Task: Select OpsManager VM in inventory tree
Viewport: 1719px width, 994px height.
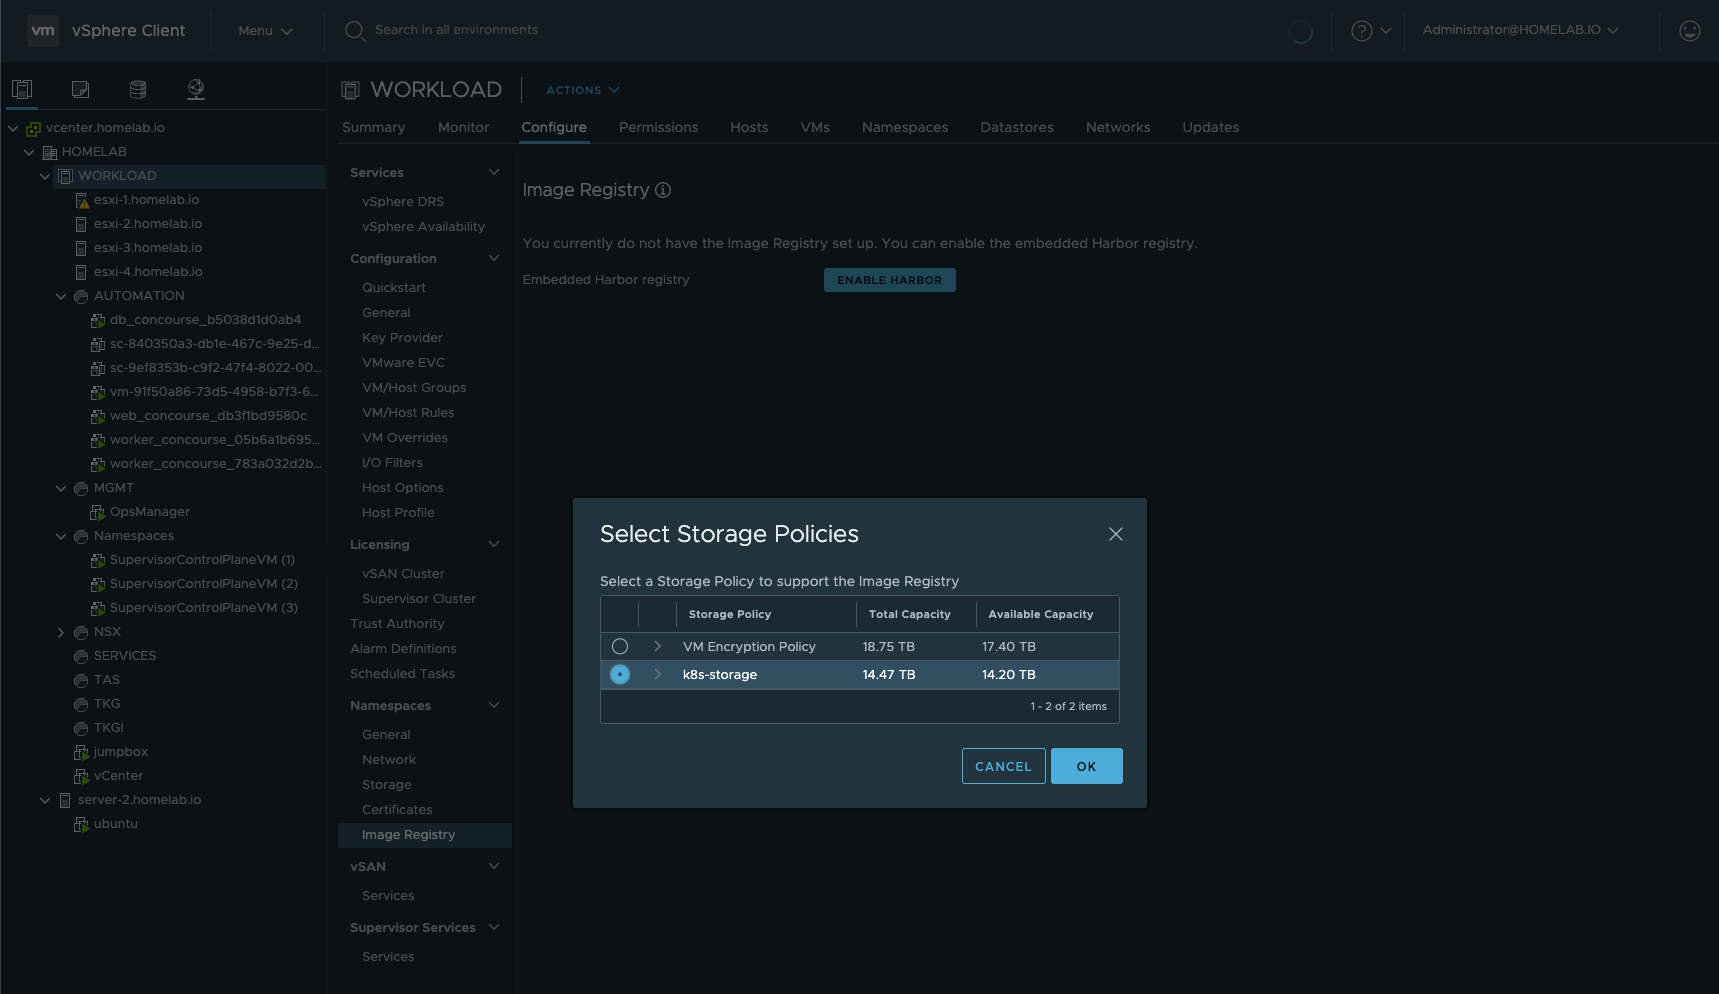Action: coord(149,512)
